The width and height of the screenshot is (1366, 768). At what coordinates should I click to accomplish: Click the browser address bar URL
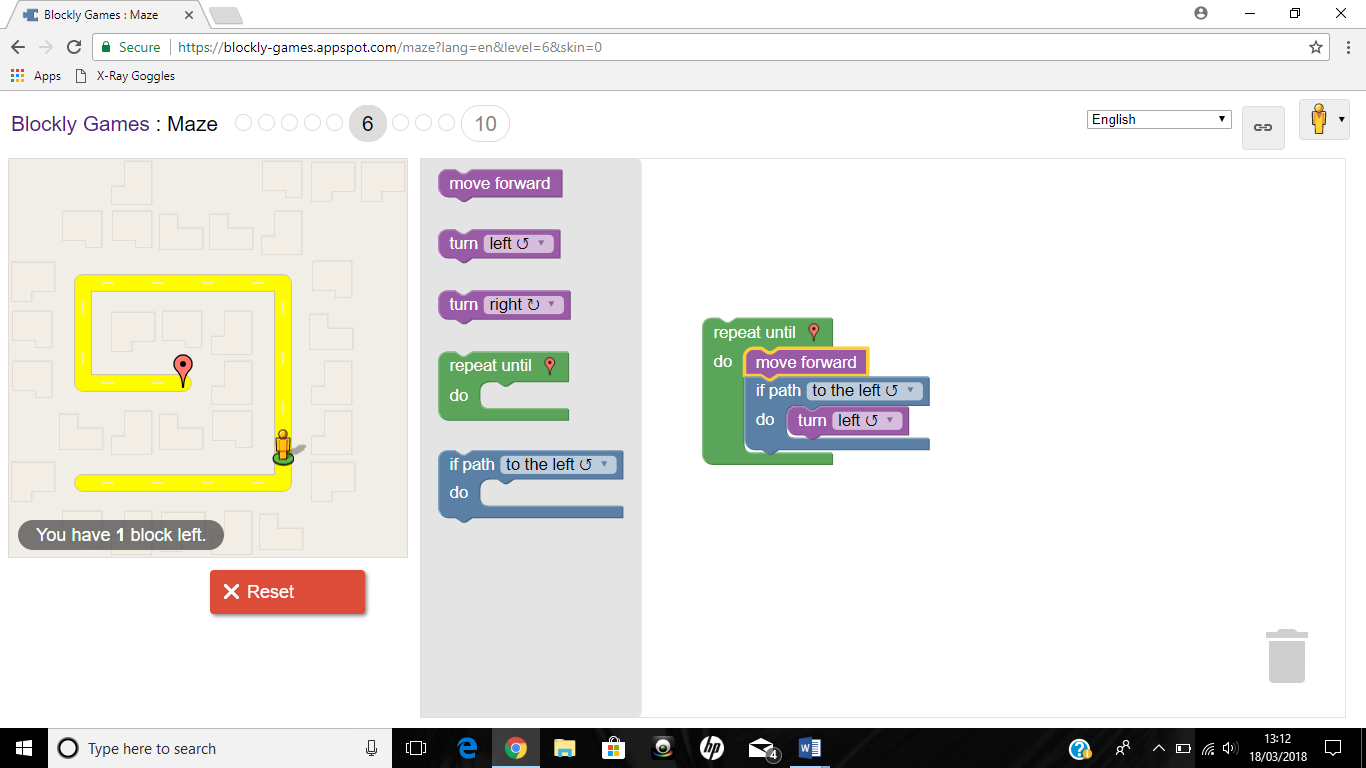tap(390, 47)
